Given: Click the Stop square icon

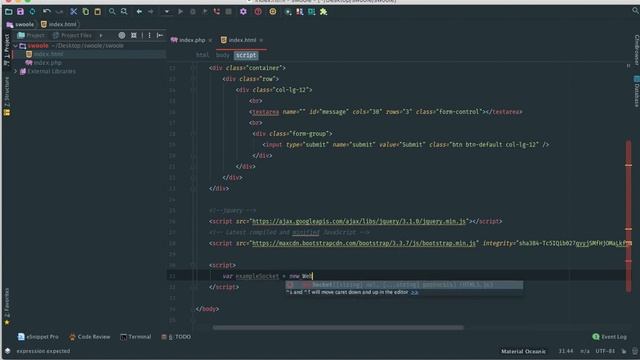Looking at the screenshot, I should [x=229, y=11].
